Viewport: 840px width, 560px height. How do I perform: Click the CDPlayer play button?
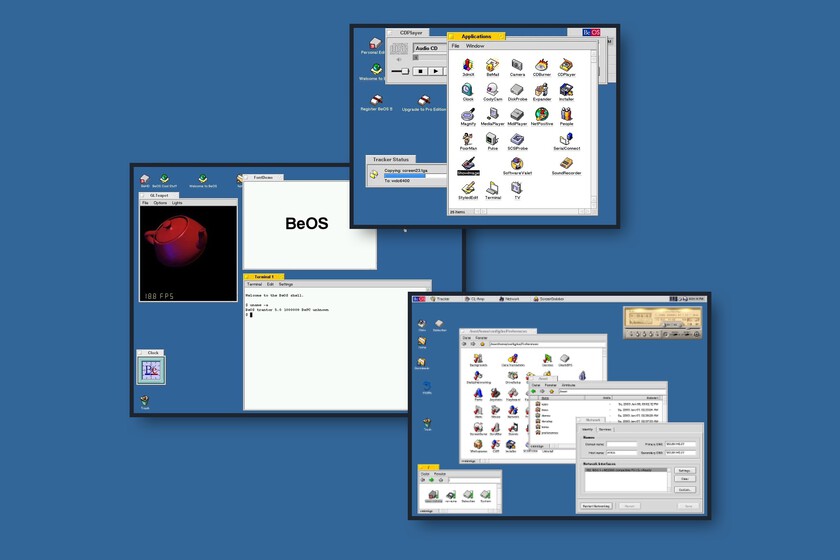click(436, 71)
